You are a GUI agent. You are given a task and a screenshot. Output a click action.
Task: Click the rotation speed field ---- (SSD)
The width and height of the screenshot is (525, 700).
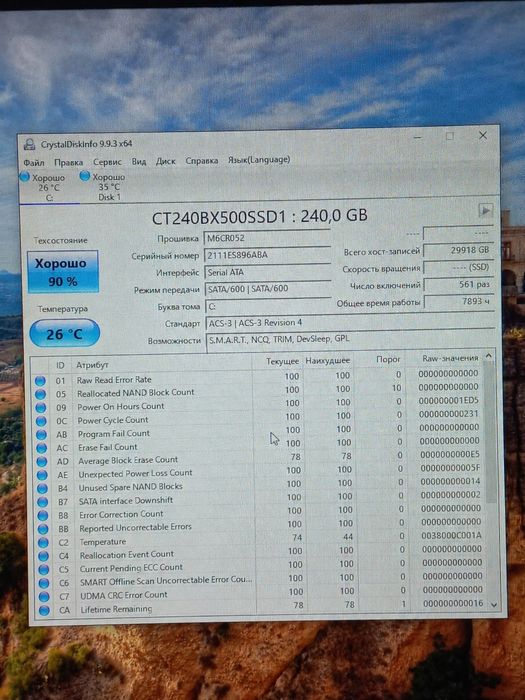point(458,267)
